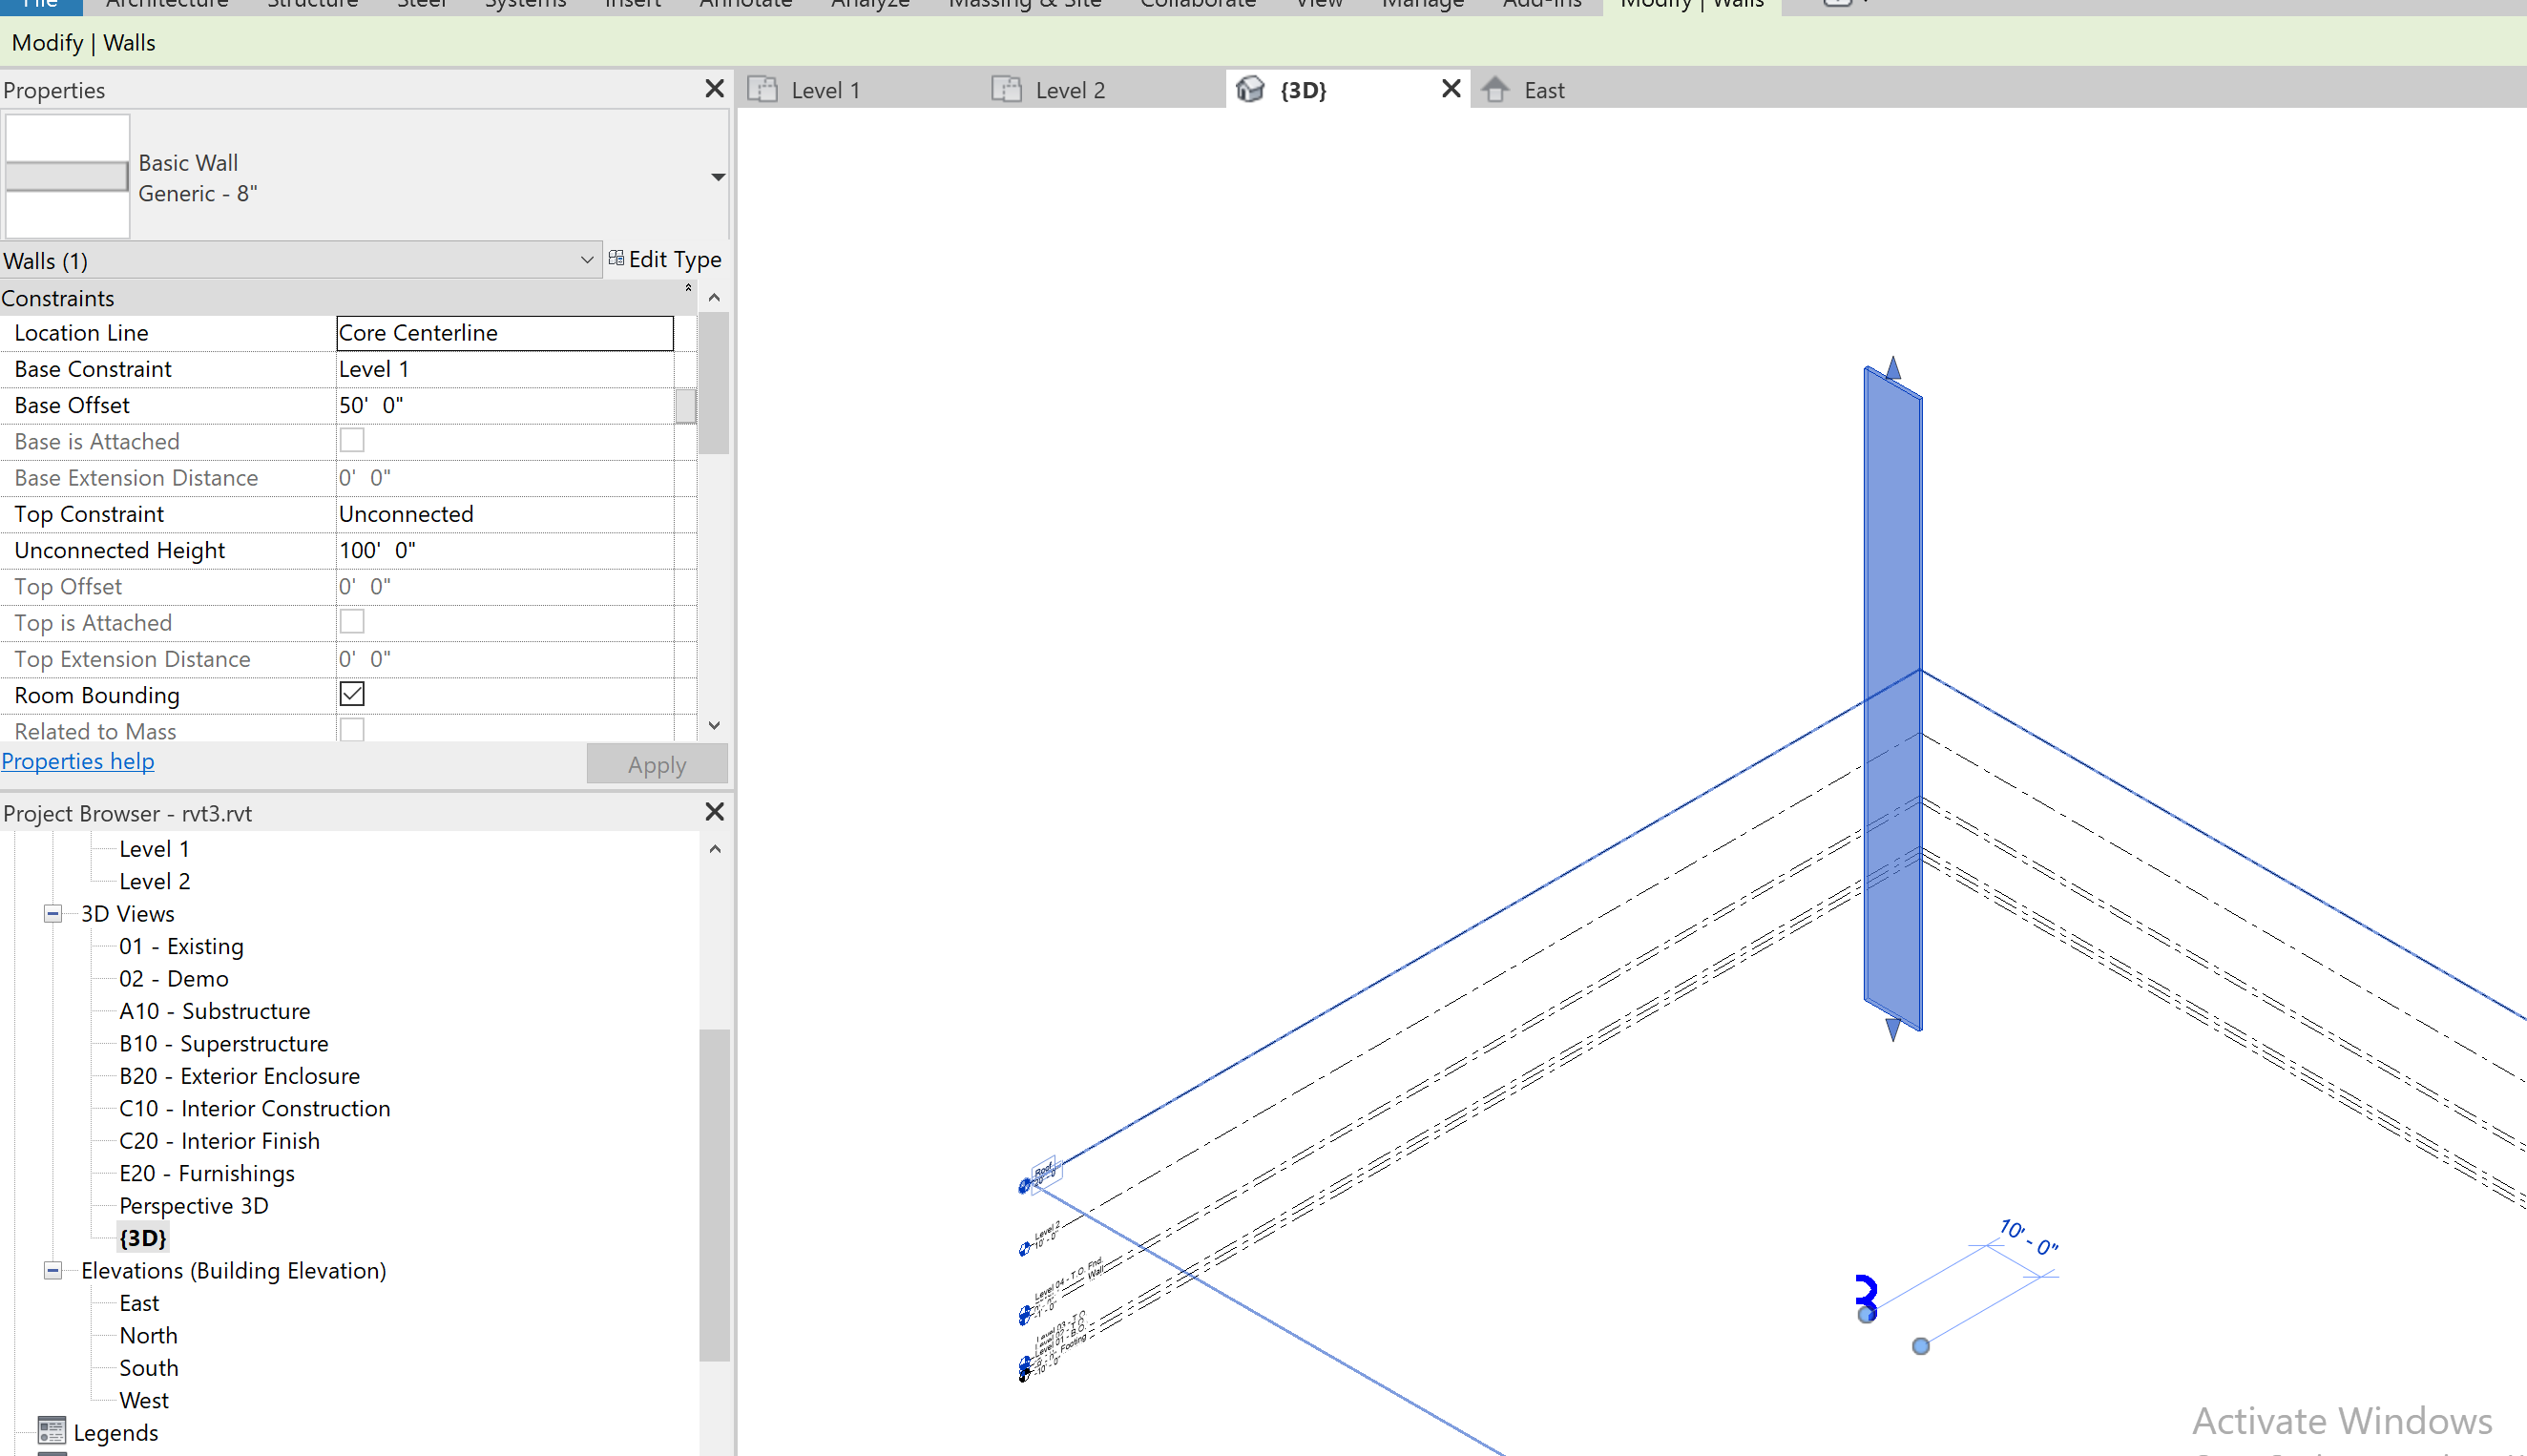Click the East elevation icon on its tab
Viewport: 2527px width, 1456px height.
[x=1495, y=89]
